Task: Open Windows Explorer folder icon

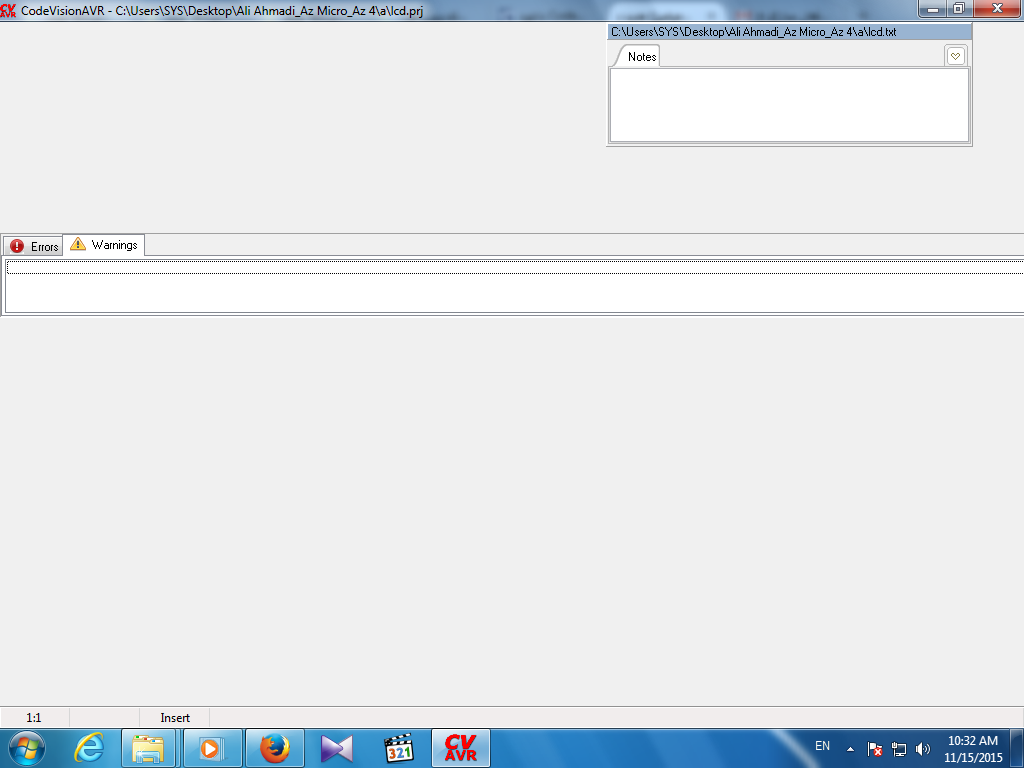Action: [x=149, y=747]
